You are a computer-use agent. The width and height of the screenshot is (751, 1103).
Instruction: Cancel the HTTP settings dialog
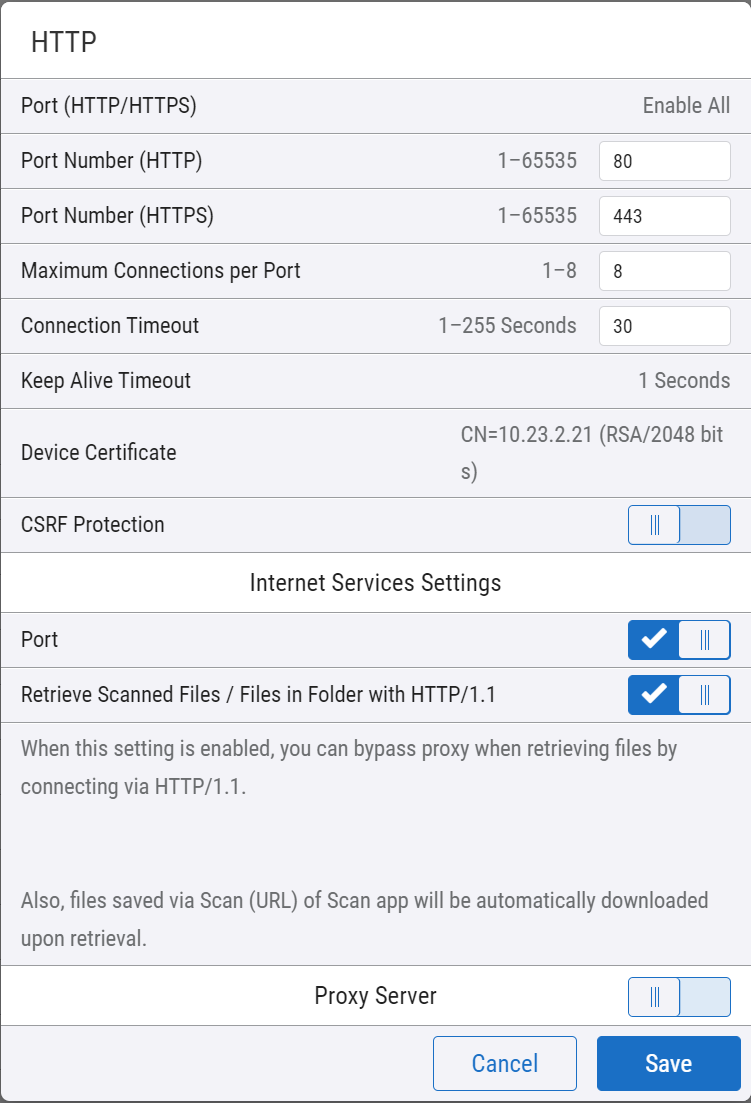505,1063
